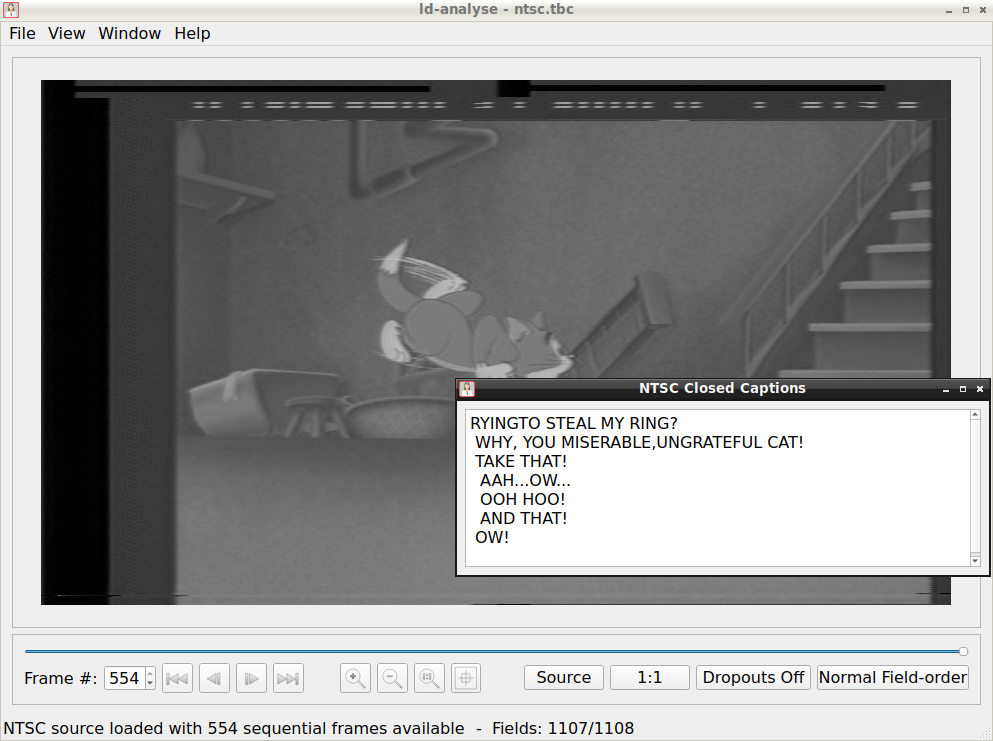This screenshot has width=993, height=741.
Task: Maximize the ld-analyse main window
Action: 966,10
